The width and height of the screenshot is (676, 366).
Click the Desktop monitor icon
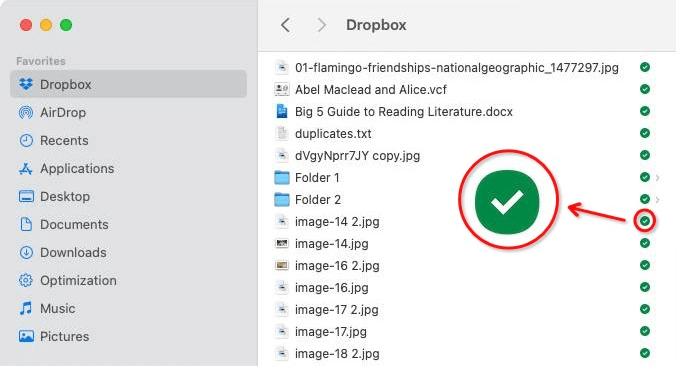(26, 197)
